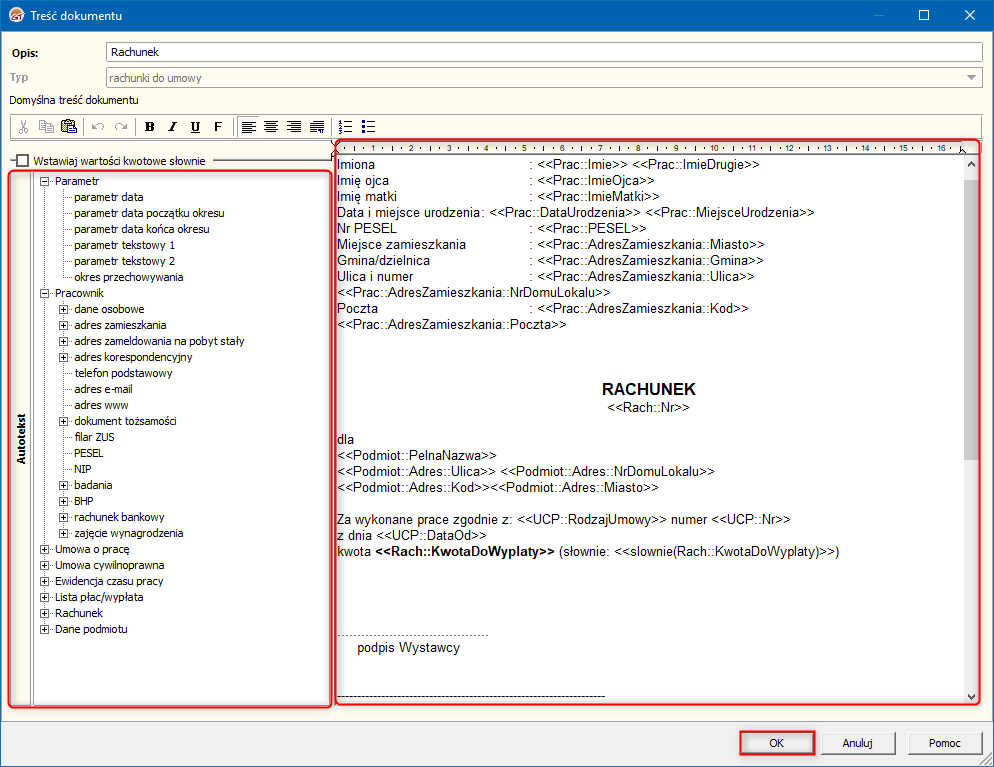Expand adres zamieszkania node
Image resolution: width=994 pixels, height=767 pixels.
pyautogui.click(x=63, y=325)
